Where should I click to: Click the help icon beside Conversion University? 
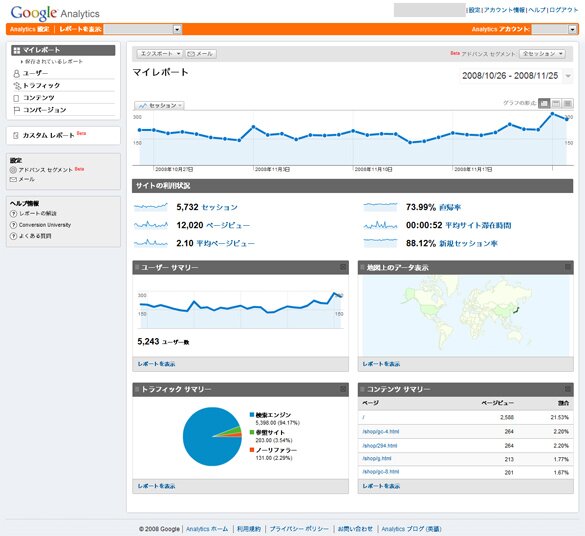(13, 225)
